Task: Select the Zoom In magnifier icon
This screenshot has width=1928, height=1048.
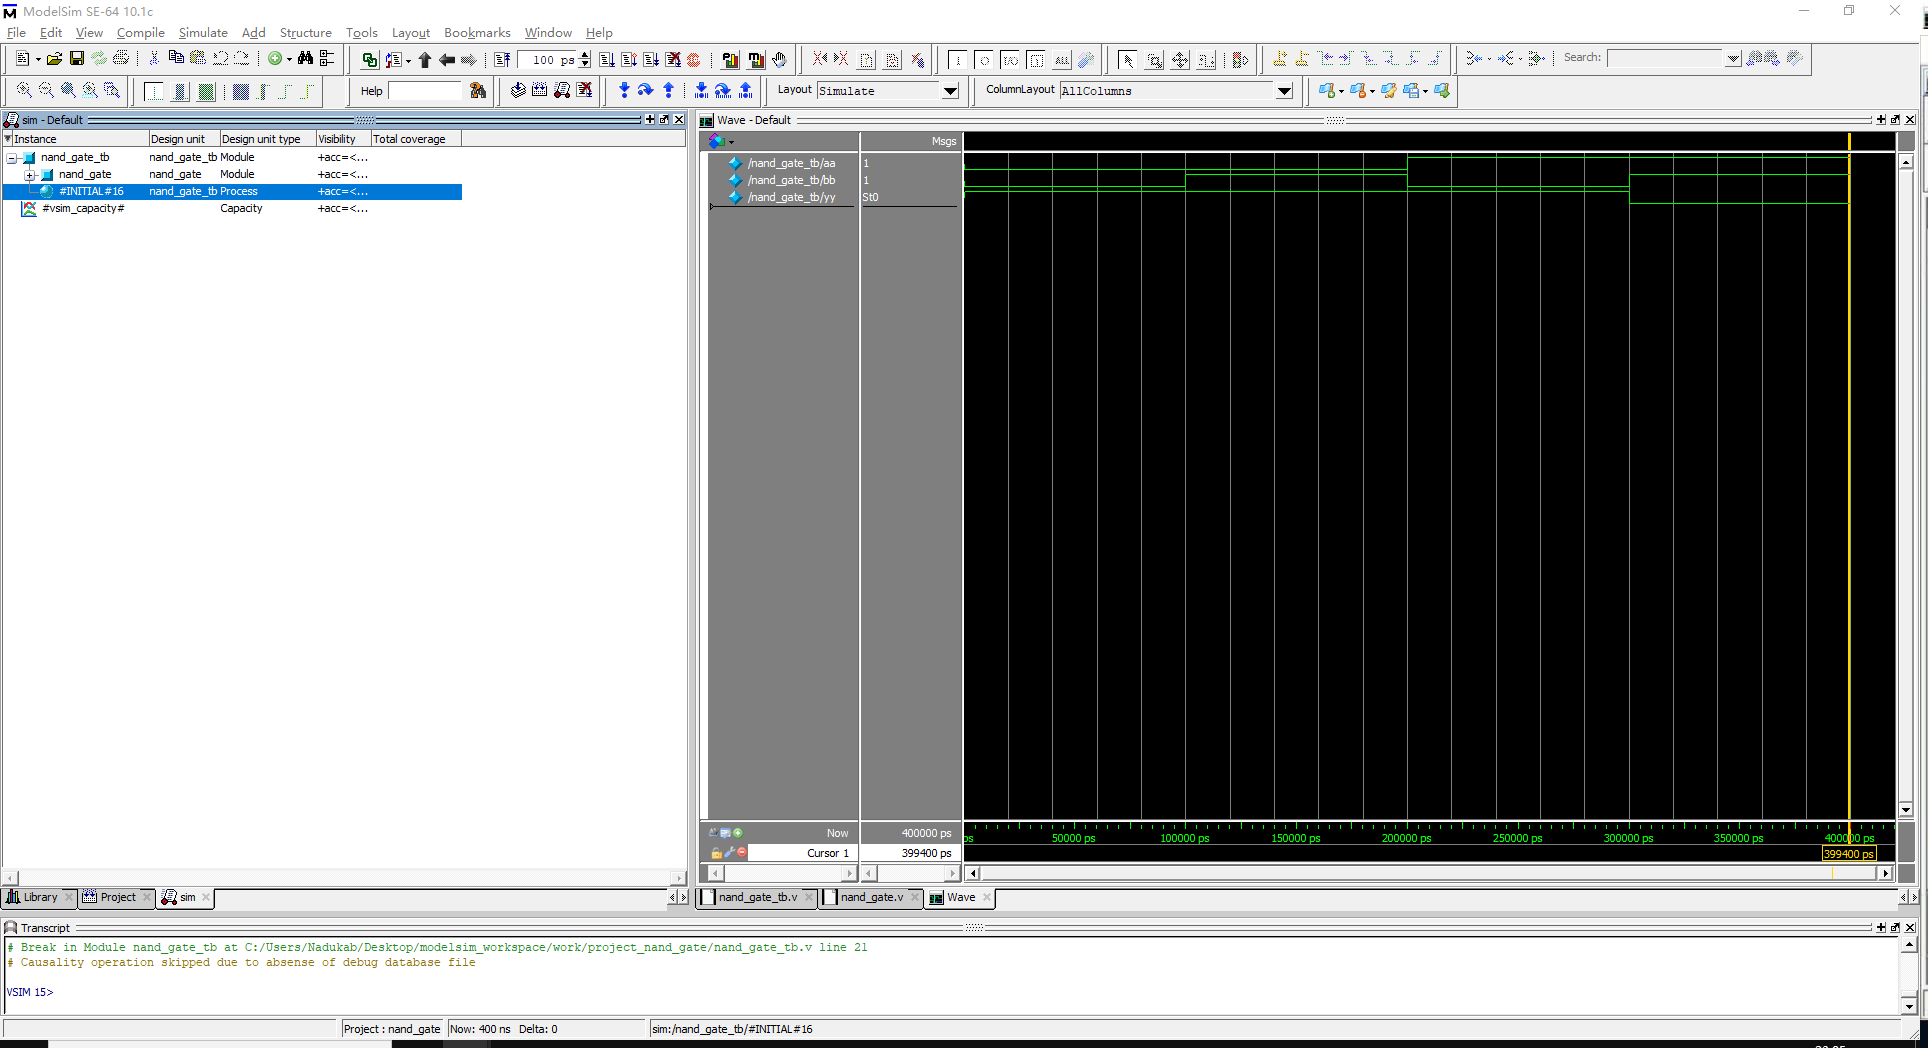Action: tap(24, 91)
